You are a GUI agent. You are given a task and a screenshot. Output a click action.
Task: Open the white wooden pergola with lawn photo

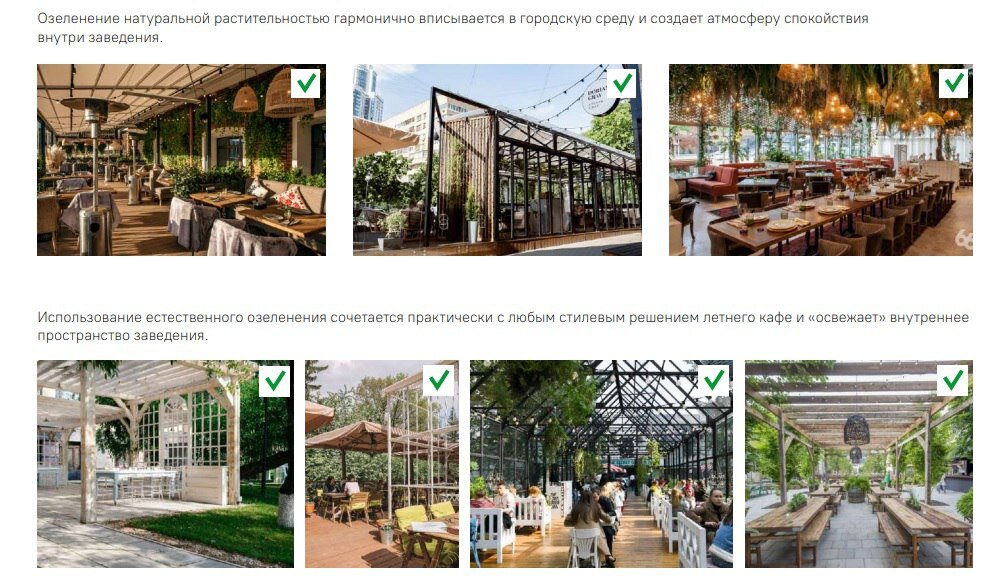[165, 464]
